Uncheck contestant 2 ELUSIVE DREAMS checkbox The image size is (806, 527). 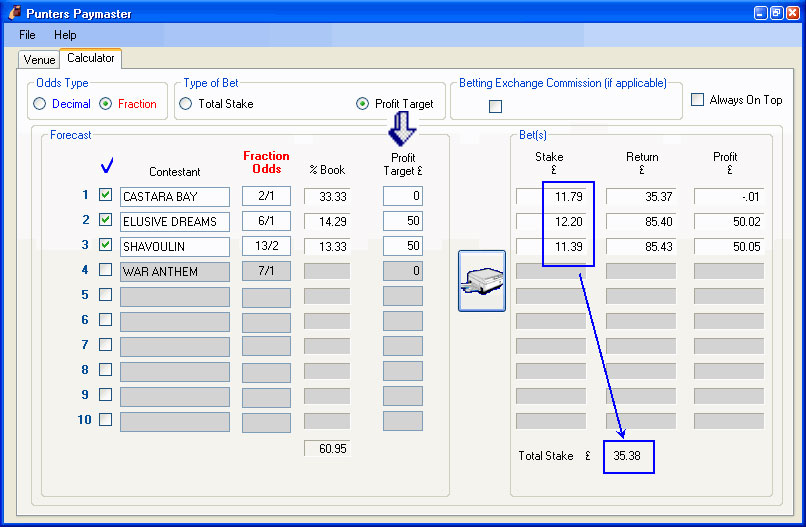pos(105,220)
